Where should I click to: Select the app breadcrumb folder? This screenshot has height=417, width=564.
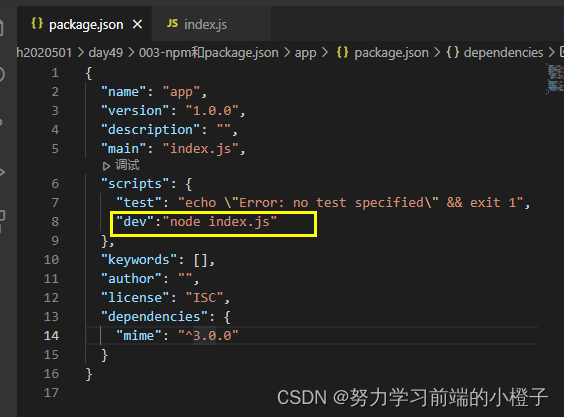[x=305, y=53]
